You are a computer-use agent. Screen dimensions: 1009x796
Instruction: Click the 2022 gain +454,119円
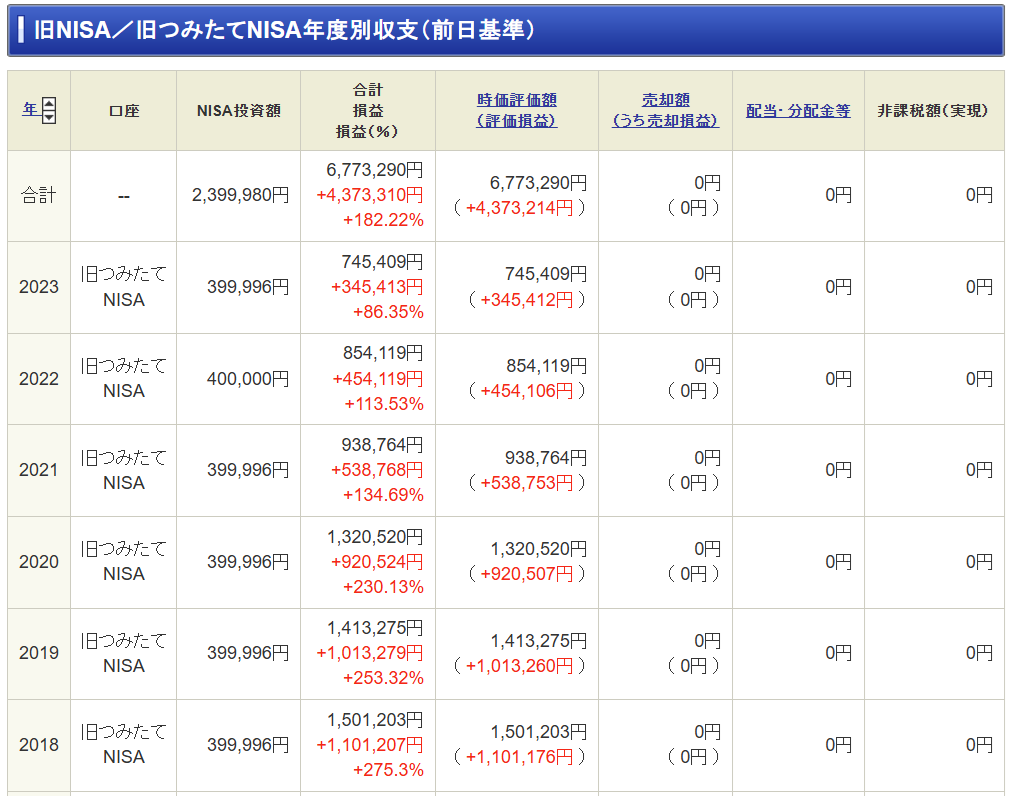click(x=378, y=378)
